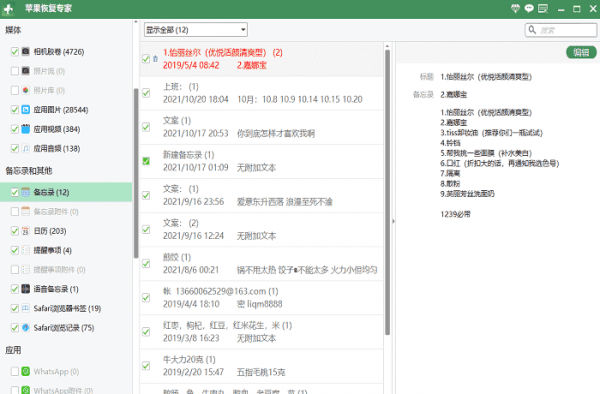Click the note list vertical scrollbar
This screenshot has width=600, height=394.
pyautogui.click(x=387, y=192)
